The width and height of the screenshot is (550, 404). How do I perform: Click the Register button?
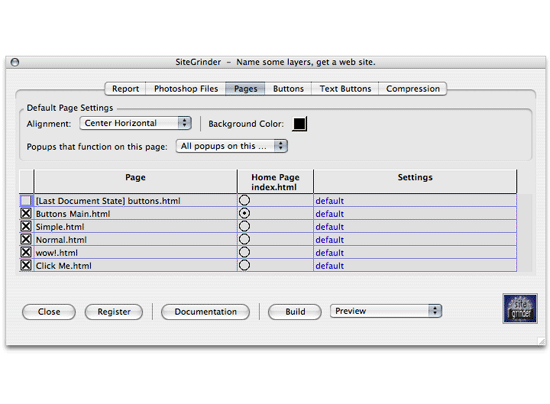pyautogui.click(x=114, y=312)
